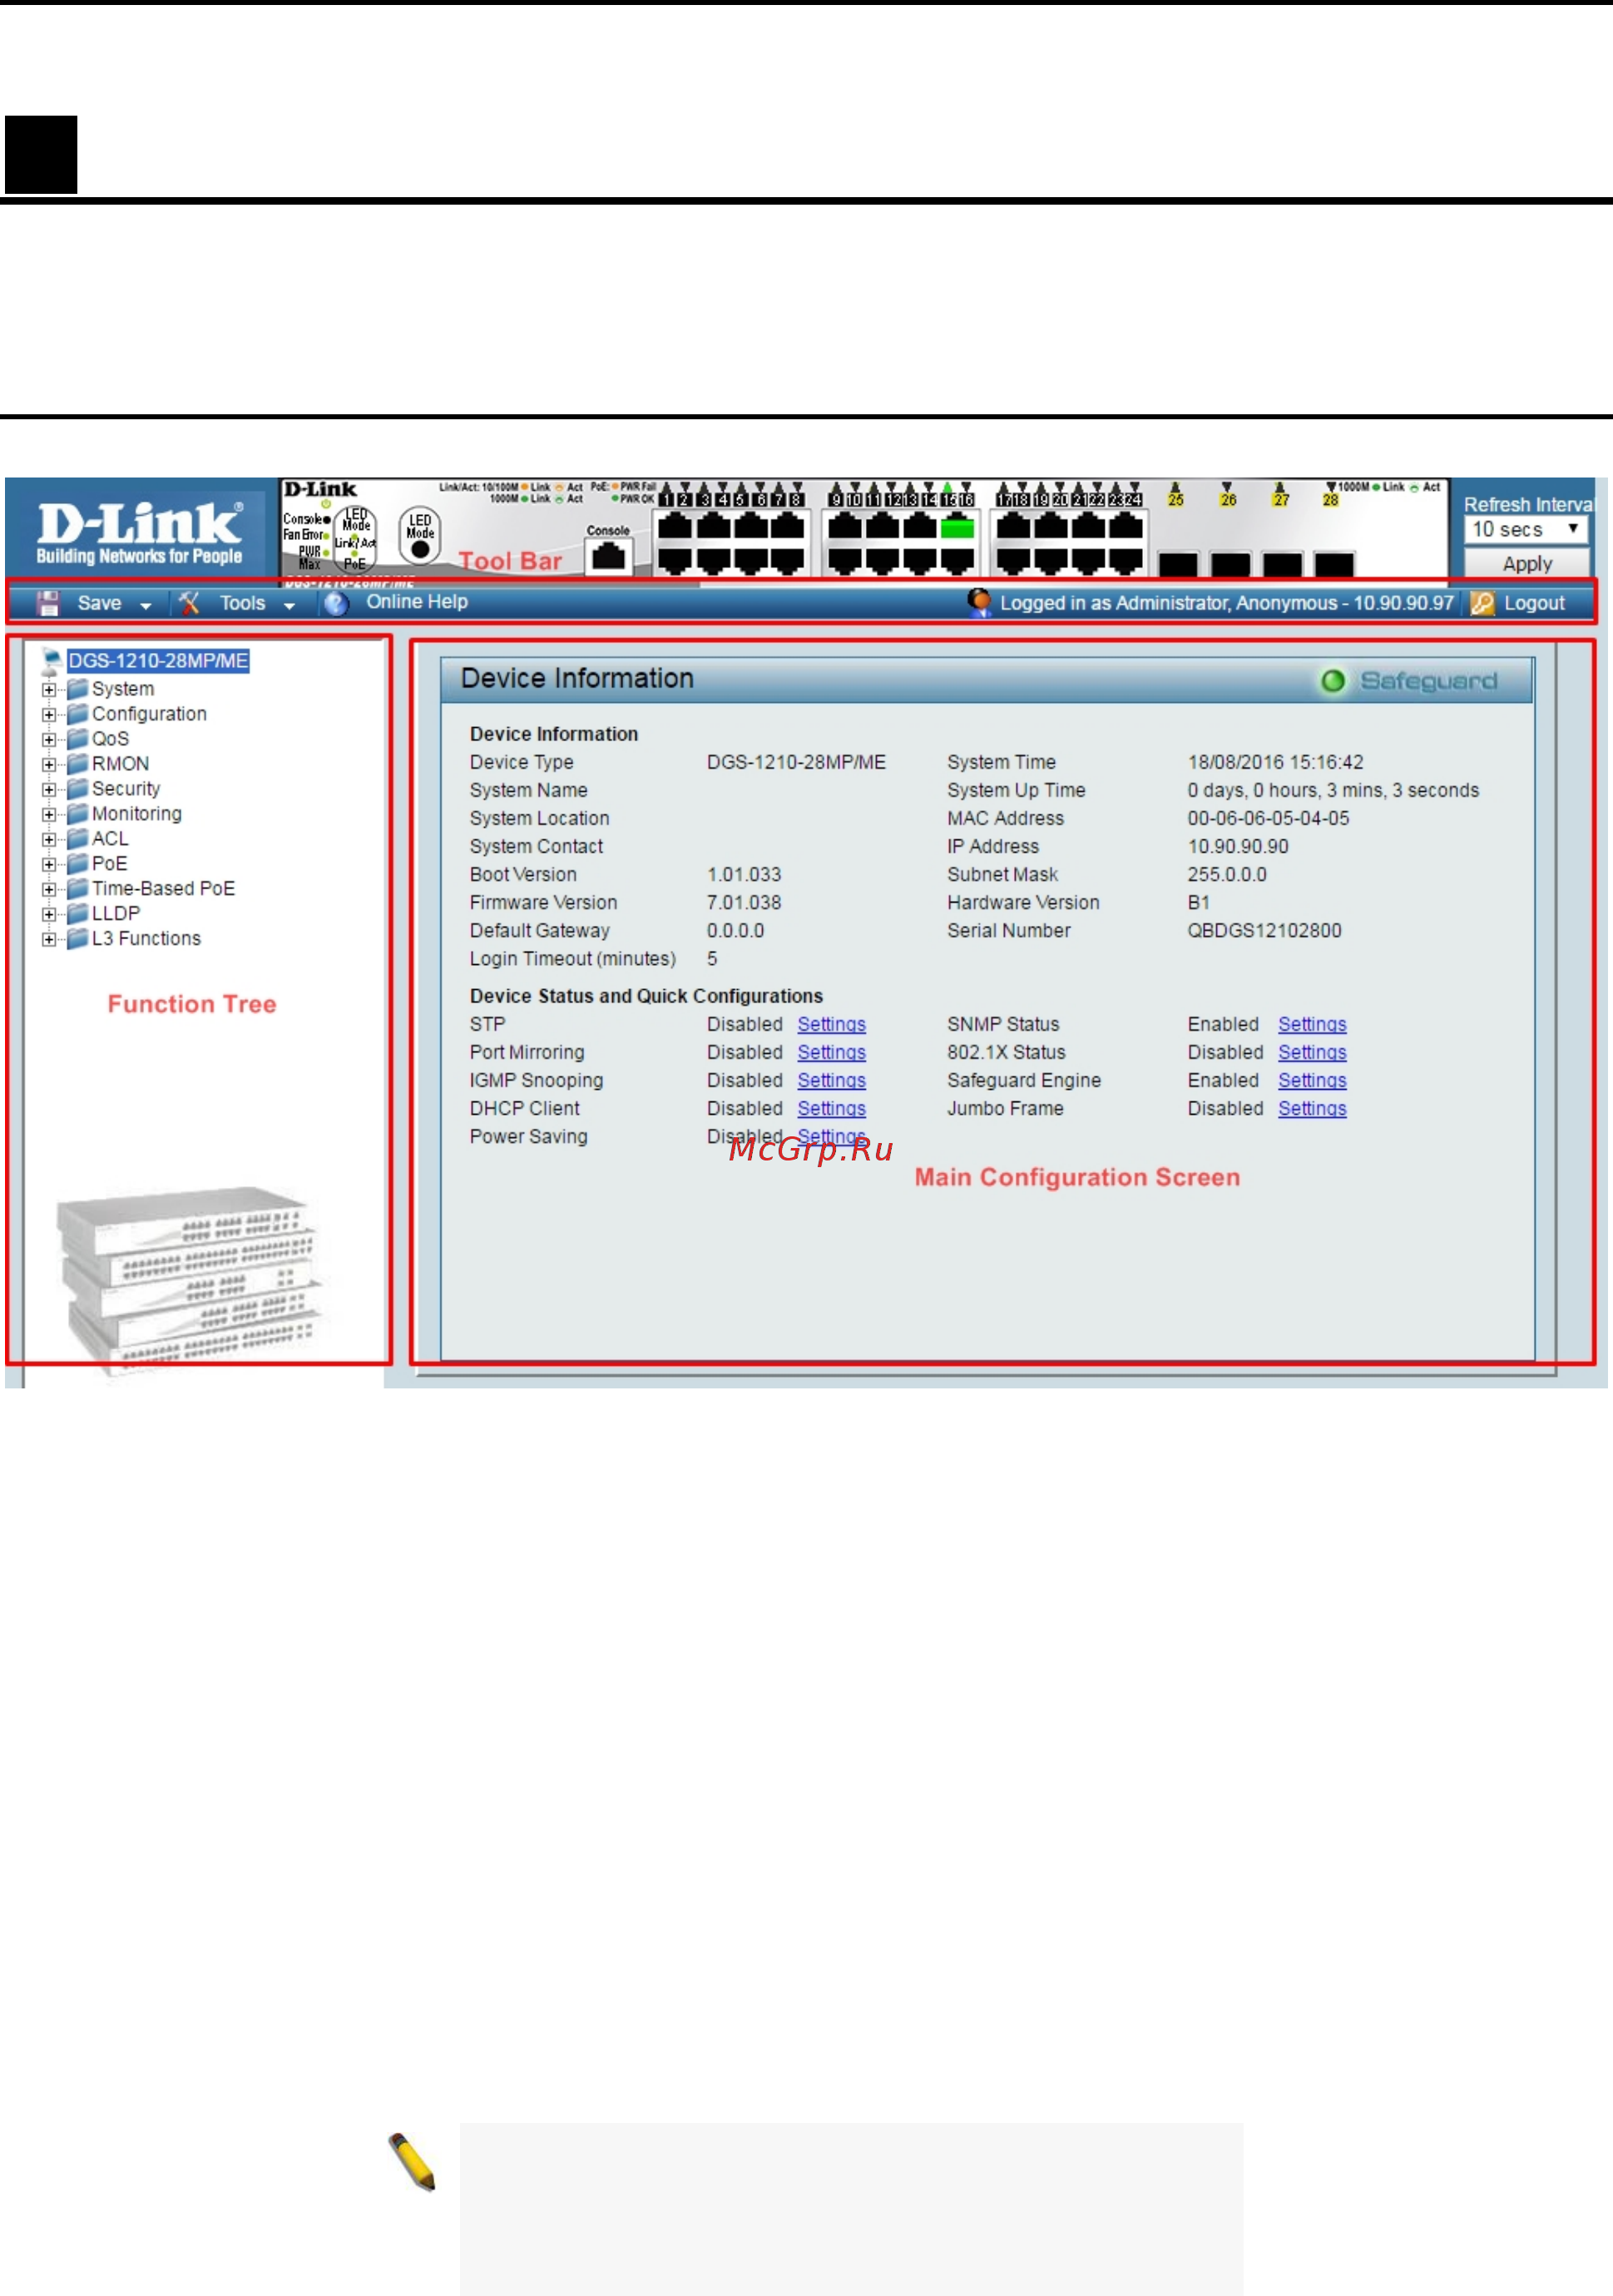Click the Firmware Version value 7.01.038

[744, 903]
